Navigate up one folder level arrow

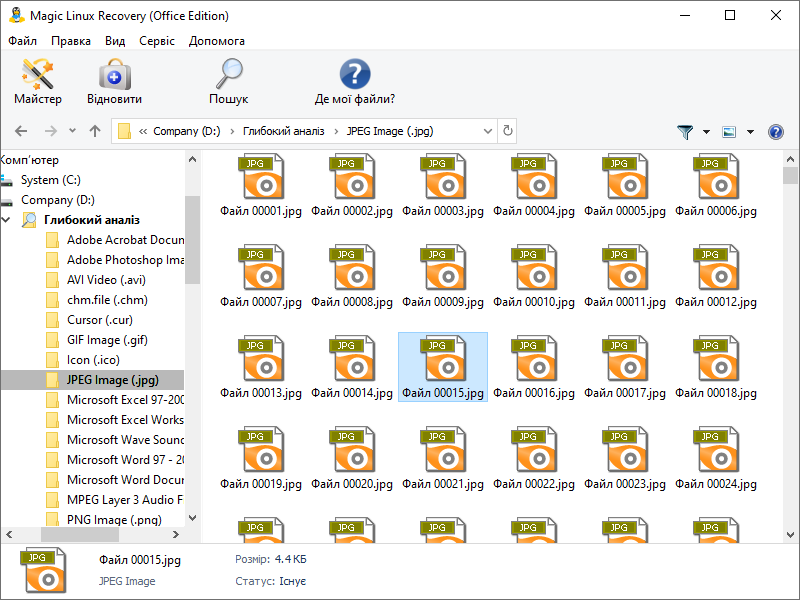coord(95,131)
